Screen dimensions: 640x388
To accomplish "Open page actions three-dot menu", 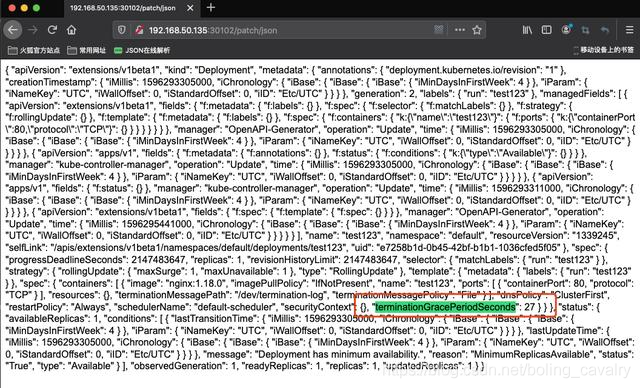I will (460, 30).
